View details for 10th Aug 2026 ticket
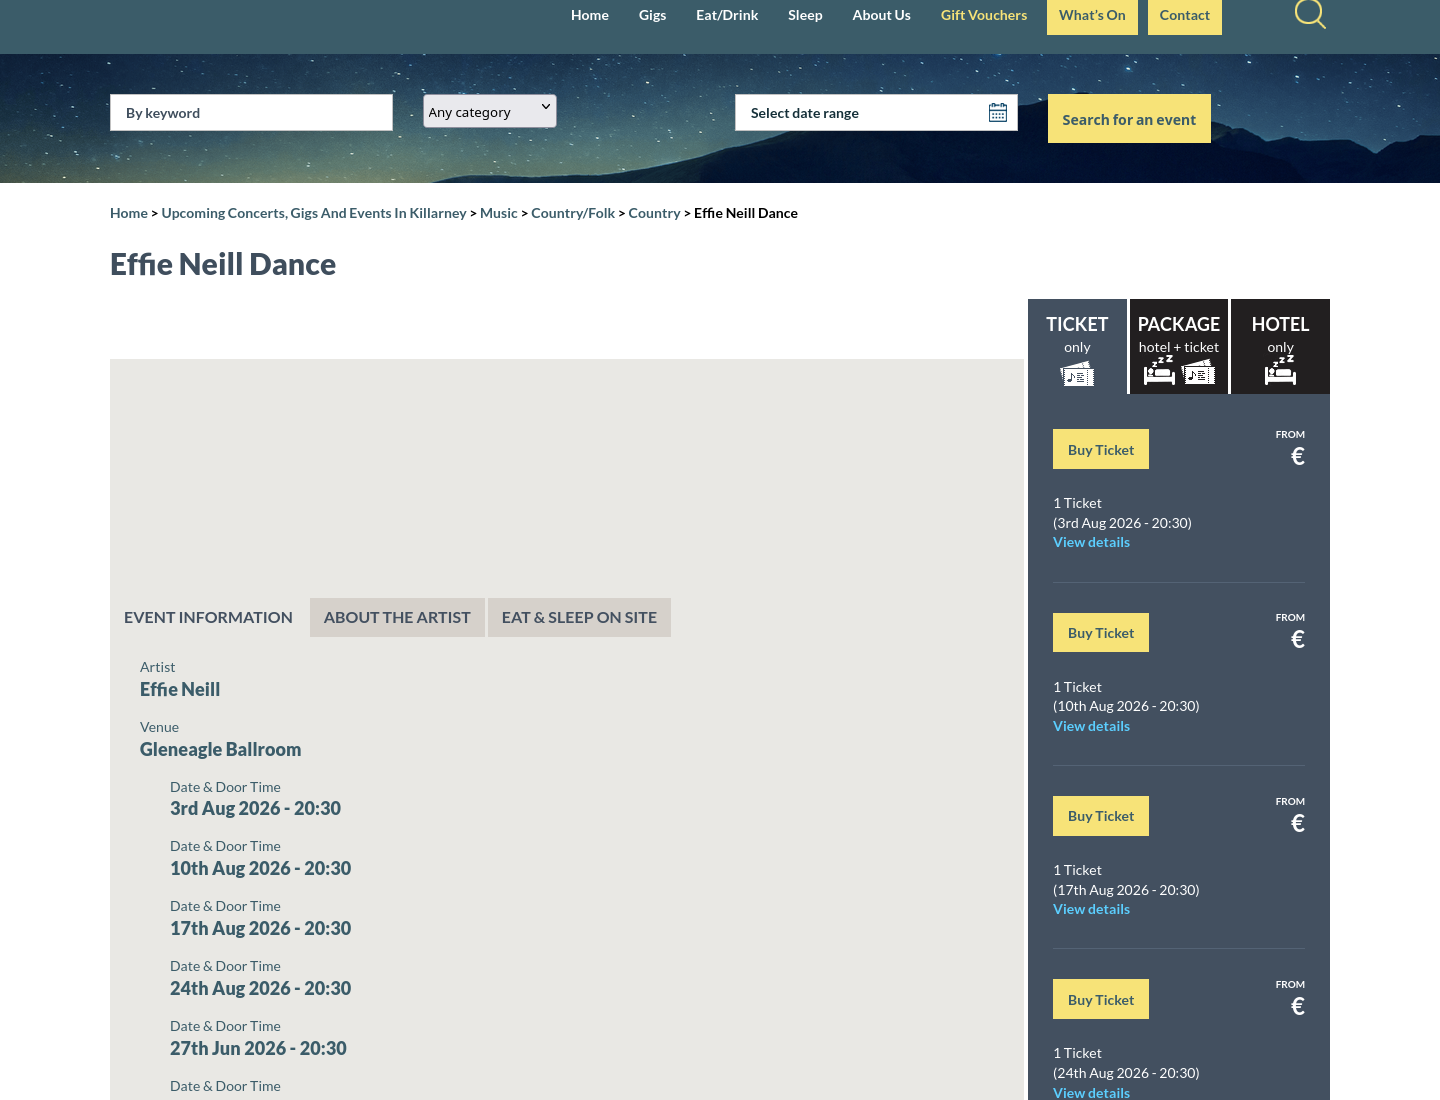 click(x=1091, y=726)
